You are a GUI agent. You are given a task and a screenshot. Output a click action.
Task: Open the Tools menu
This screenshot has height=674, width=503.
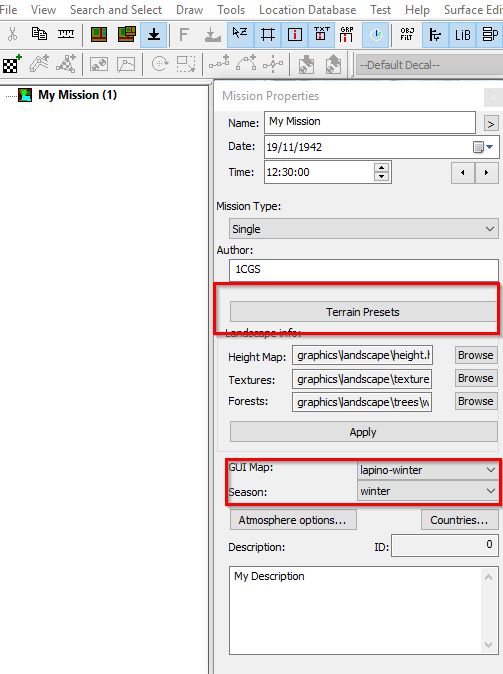pyautogui.click(x=231, y=9)
